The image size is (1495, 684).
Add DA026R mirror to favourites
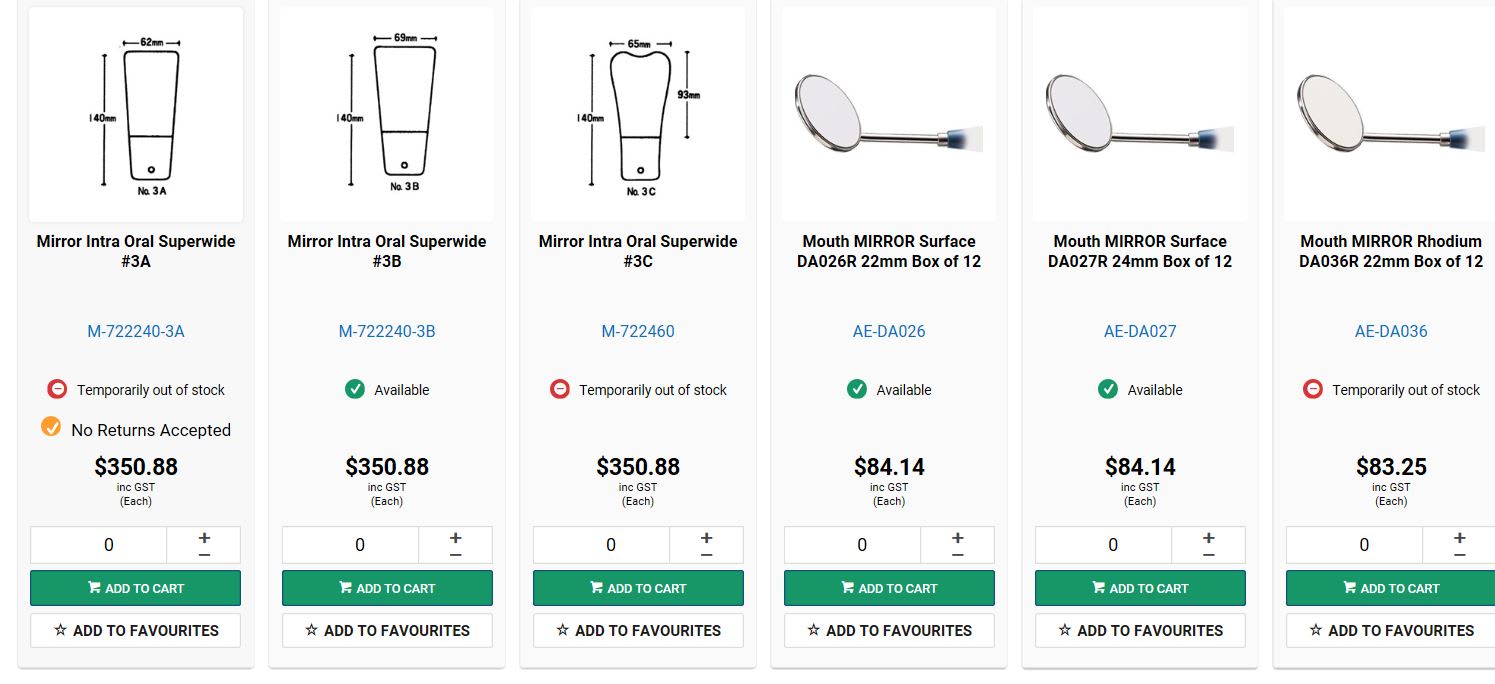click(889, 630)
